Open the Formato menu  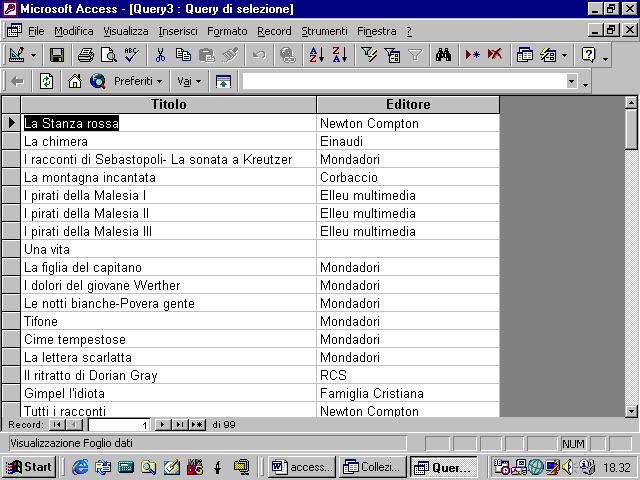(x=227, y=31)
